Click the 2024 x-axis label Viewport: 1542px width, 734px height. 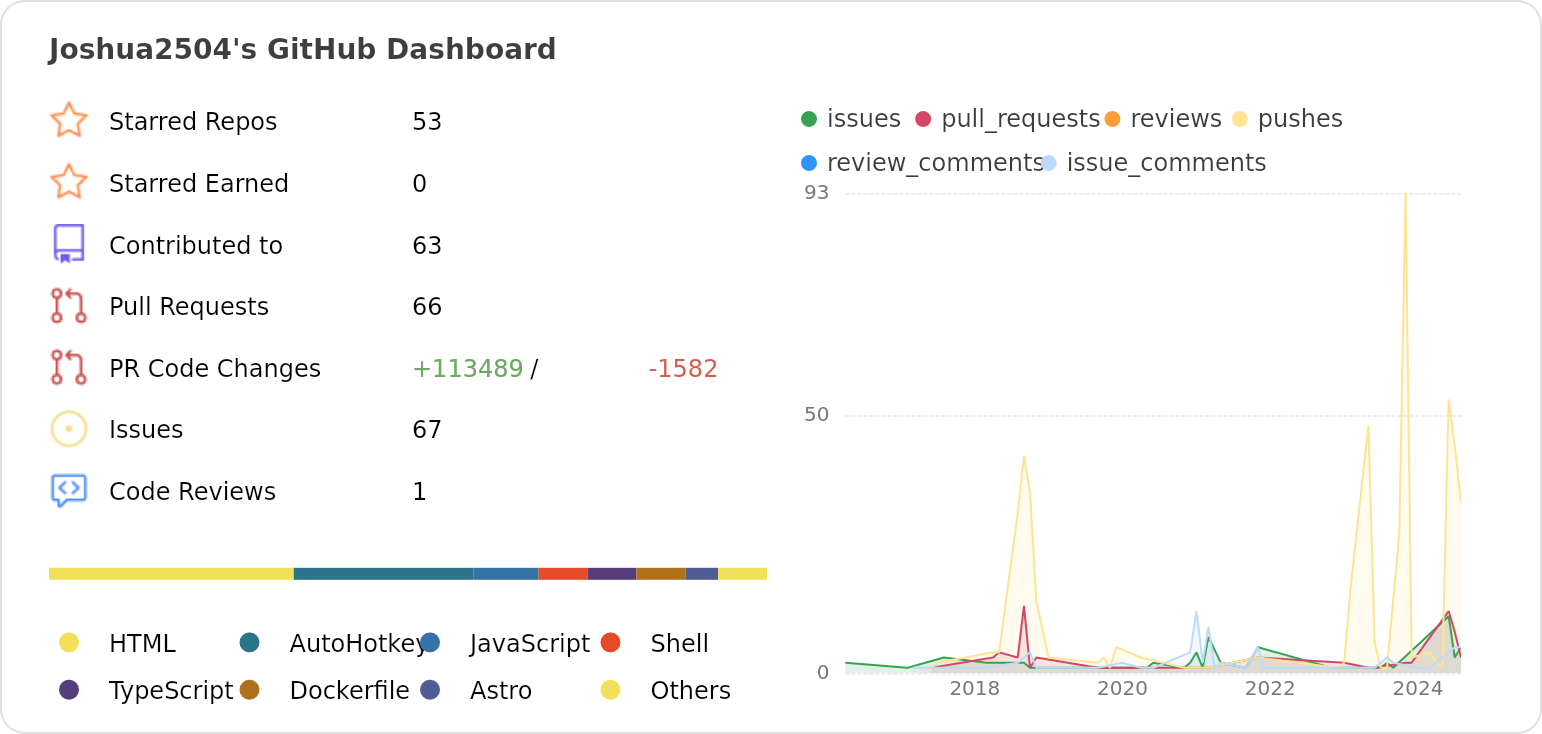coord(1418,689)
